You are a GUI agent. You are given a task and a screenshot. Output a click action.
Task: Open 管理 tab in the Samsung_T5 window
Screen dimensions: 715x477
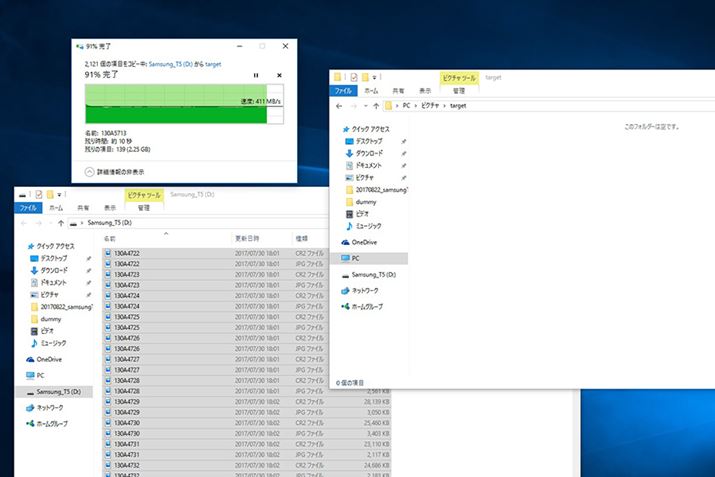tap(143, 207)
